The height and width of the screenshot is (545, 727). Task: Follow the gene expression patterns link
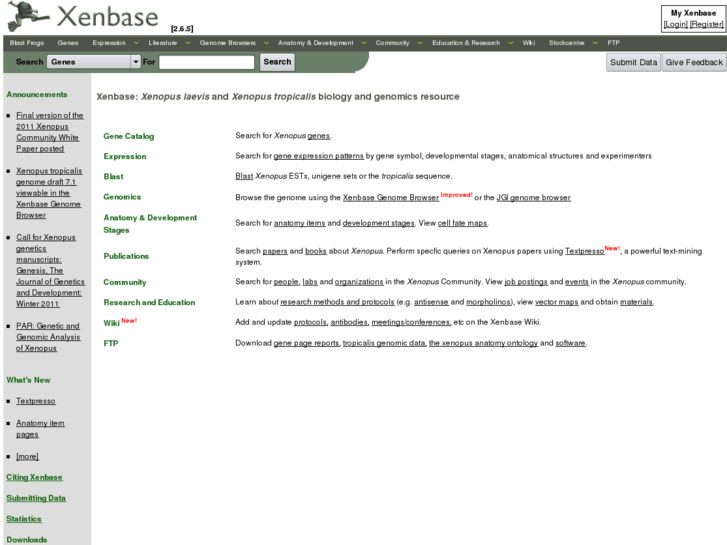coord(319,156)
